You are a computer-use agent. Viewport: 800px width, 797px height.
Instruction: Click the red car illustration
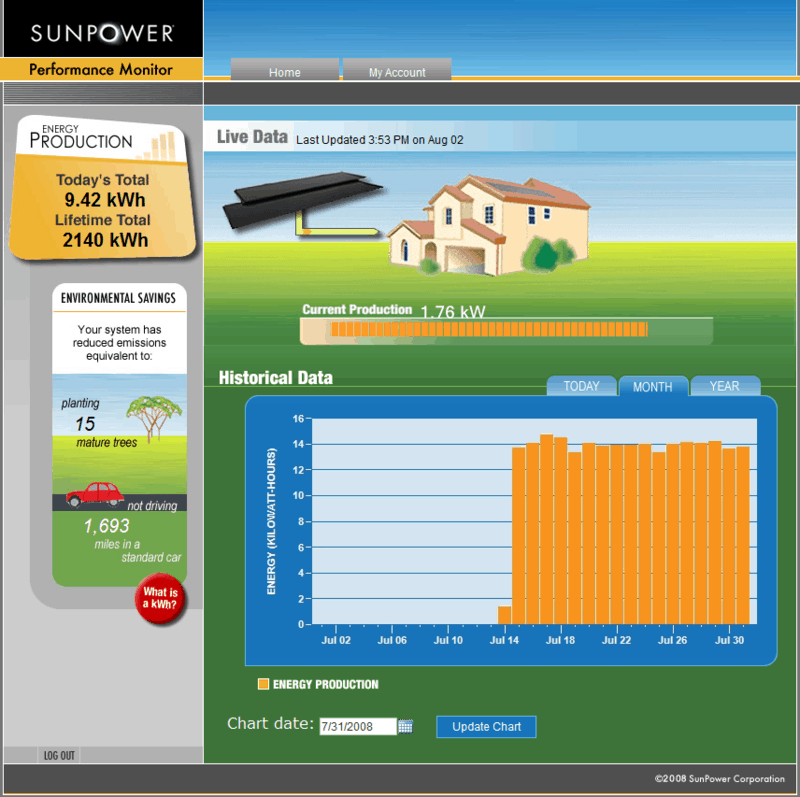[95, 494]
